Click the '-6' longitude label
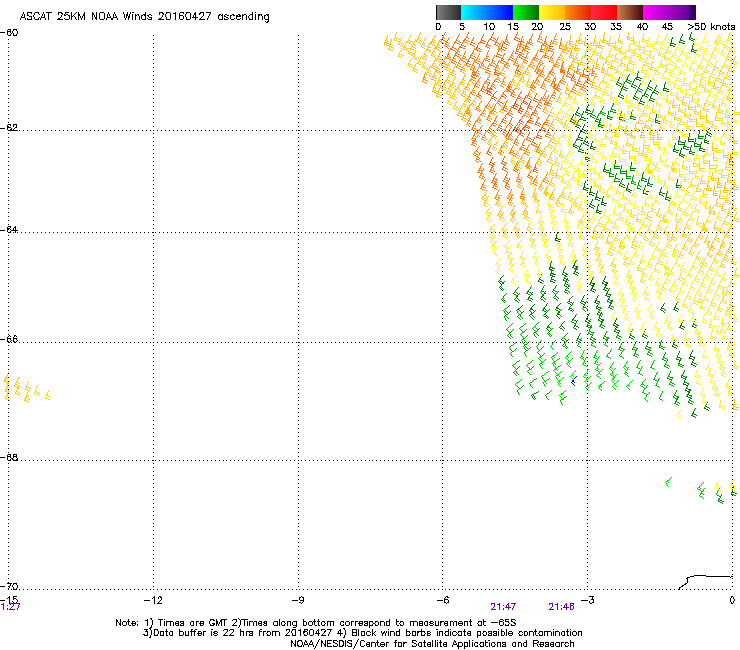The width and height of the screenshot is (740, 650). pyautogui.click(x=442, y=600)
